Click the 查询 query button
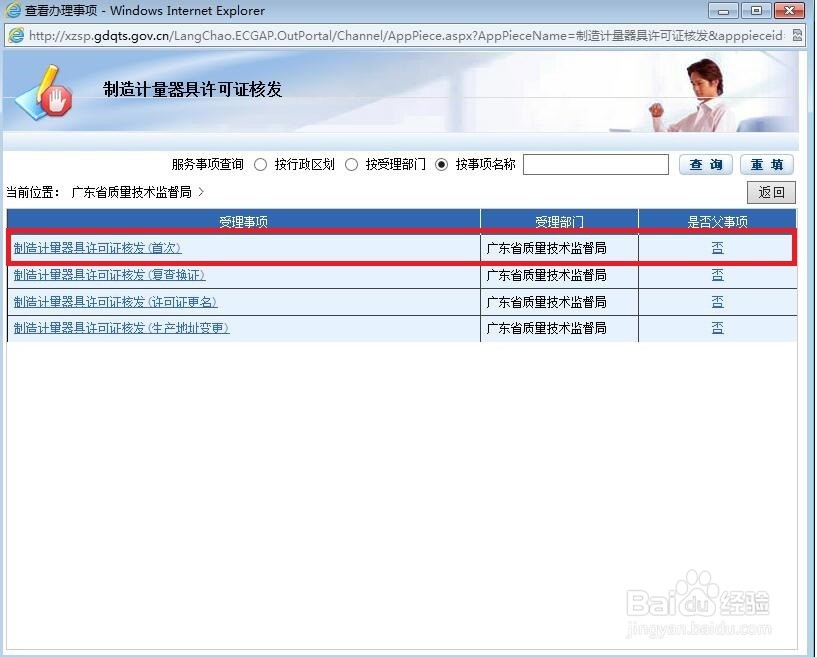Image resolution: width=817 pixels, height=657 pixels. pyautogui.click(x=705, y=164)
